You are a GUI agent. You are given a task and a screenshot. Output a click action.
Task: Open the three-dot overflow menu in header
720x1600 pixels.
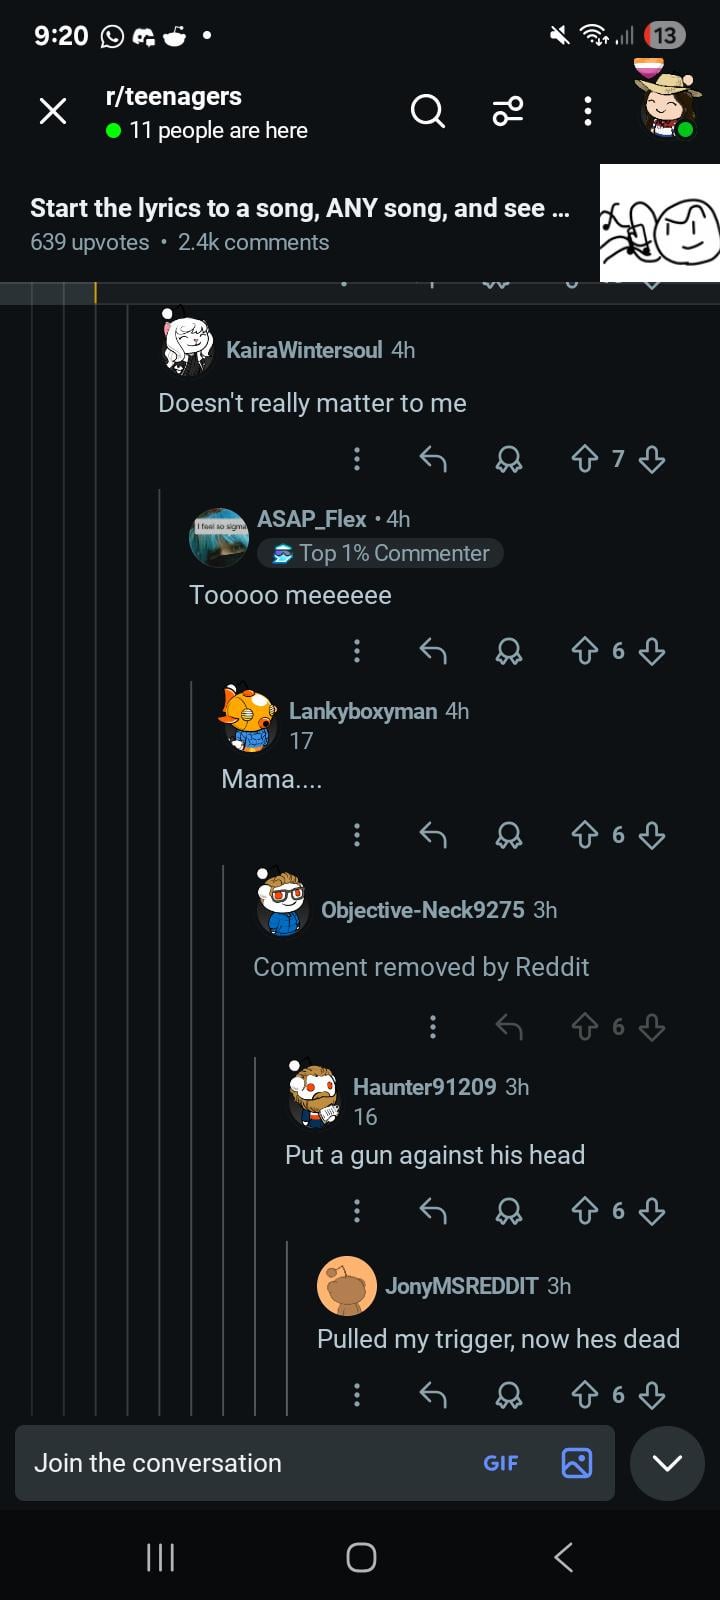[588, 111]
